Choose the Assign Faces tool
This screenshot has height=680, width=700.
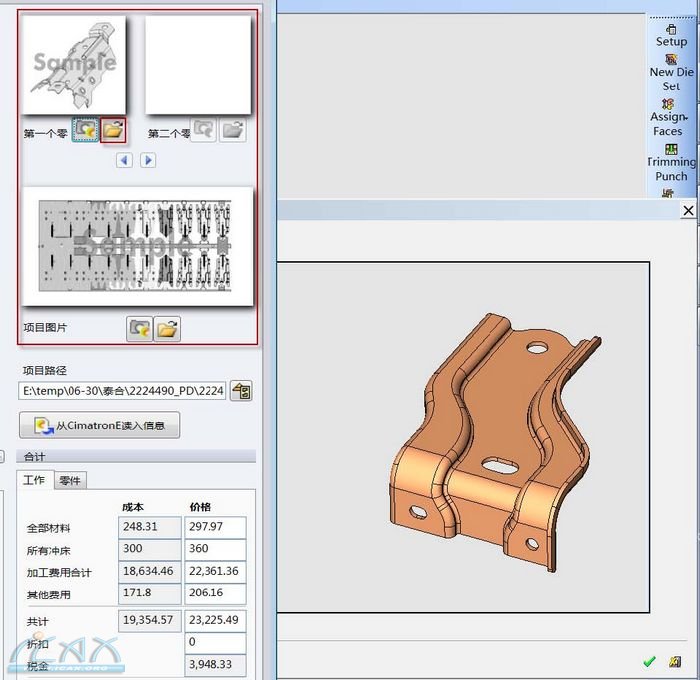[669, 117]
